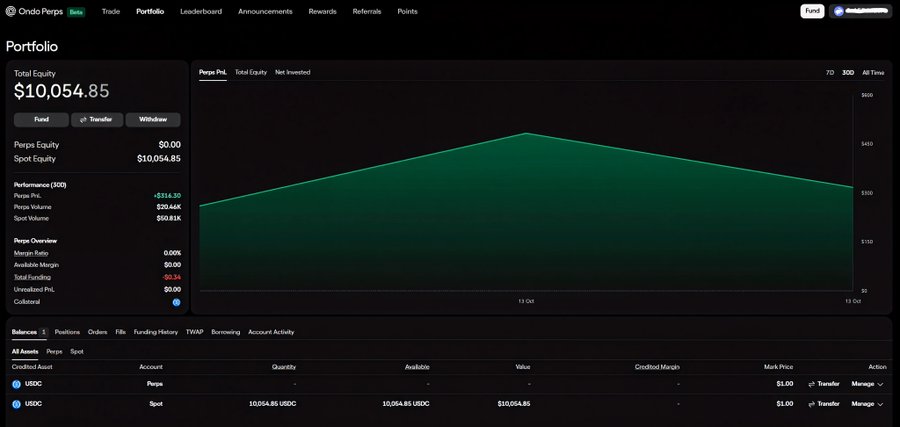Open the Referrals page
The height and width of the screenshot is (427, 900).
coord(367,11)
